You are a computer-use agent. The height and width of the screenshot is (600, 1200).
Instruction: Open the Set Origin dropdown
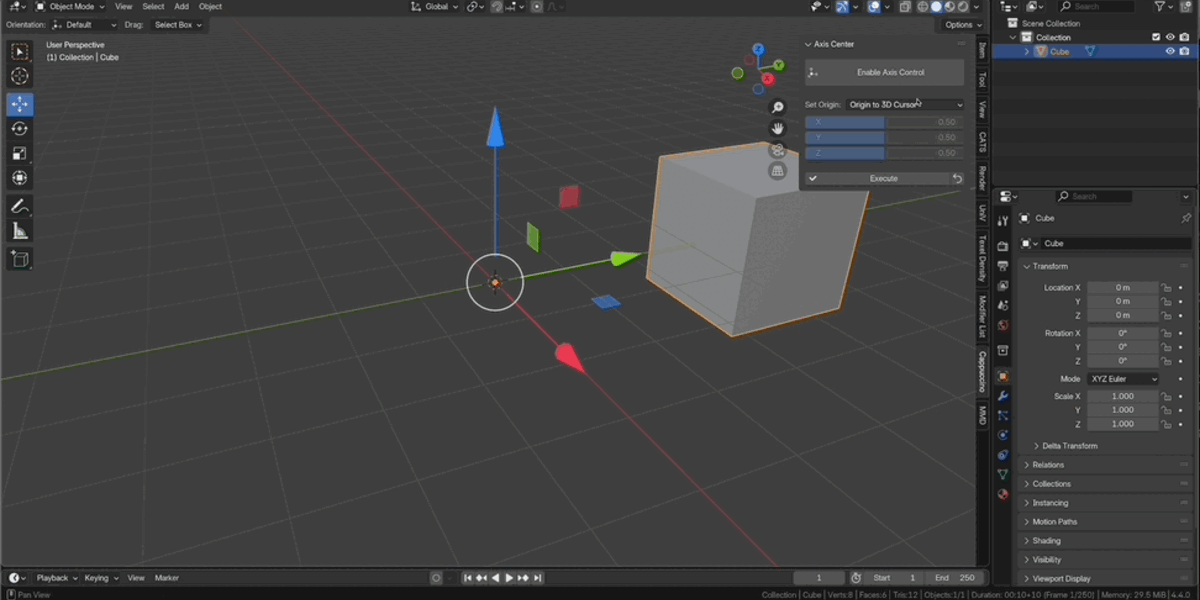[906, 104]
